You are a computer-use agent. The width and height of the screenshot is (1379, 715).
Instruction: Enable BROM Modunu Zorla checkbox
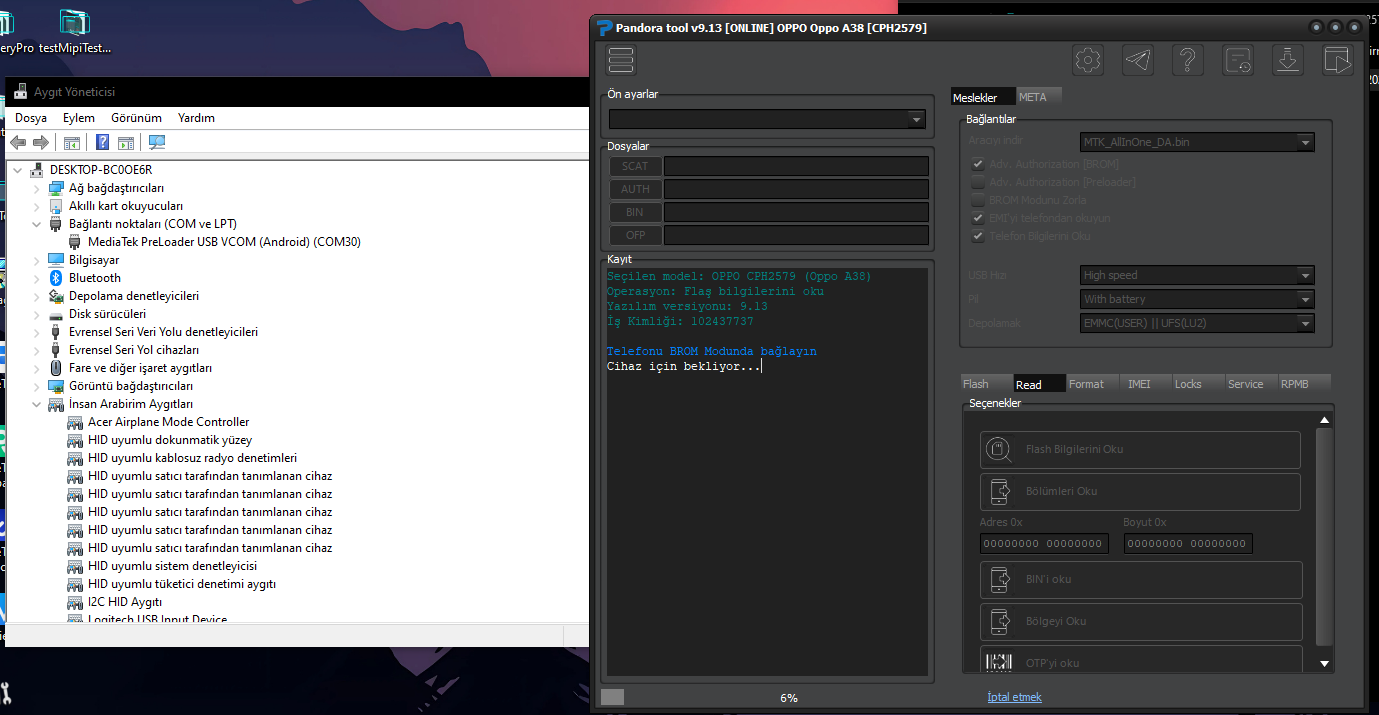(x=978, y=200)
